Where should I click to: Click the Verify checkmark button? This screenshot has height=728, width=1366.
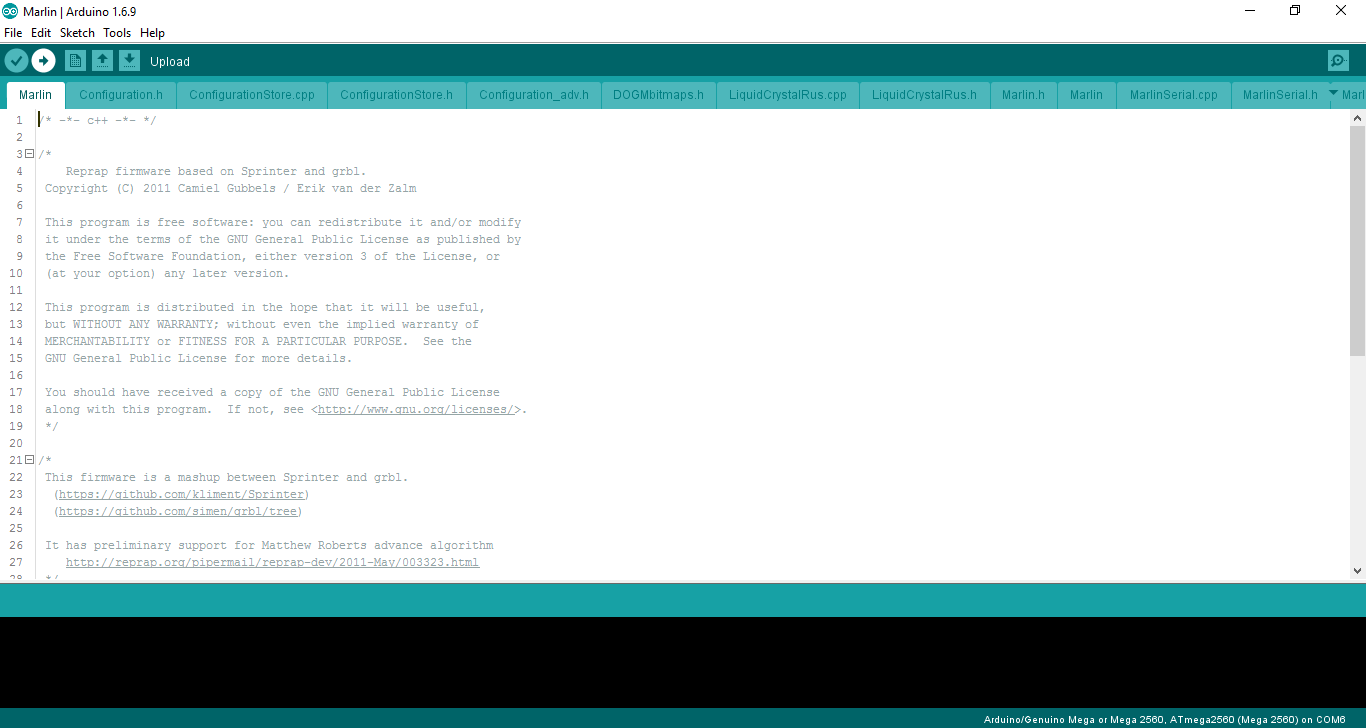pyautogui.click(x=16, y=61)
